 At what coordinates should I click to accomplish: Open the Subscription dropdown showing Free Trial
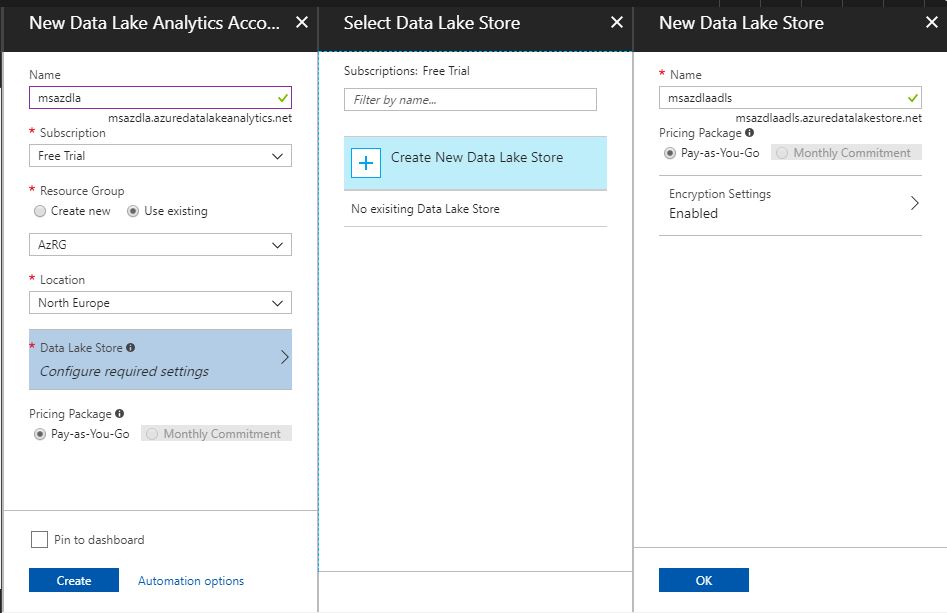[x=160, y=155]
